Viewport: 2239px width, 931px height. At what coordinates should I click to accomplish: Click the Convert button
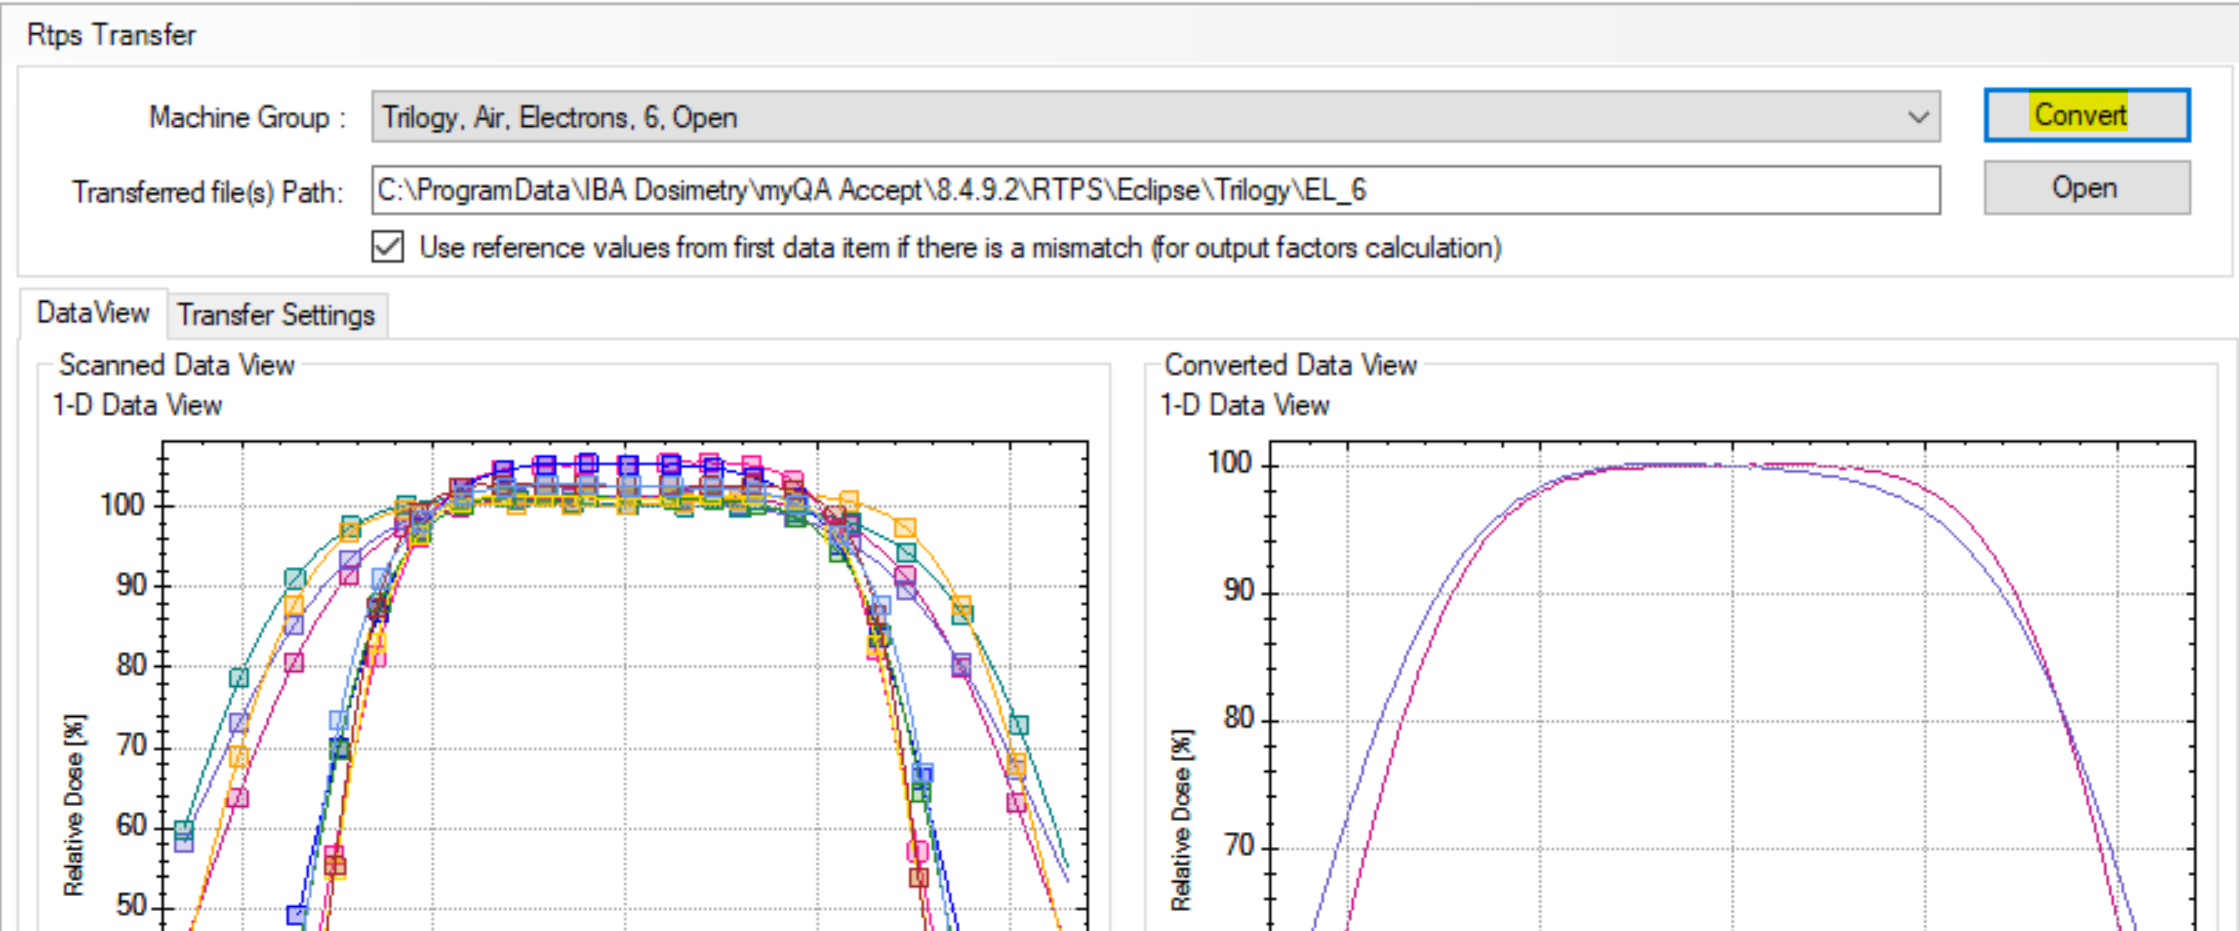pos(2086,115)
